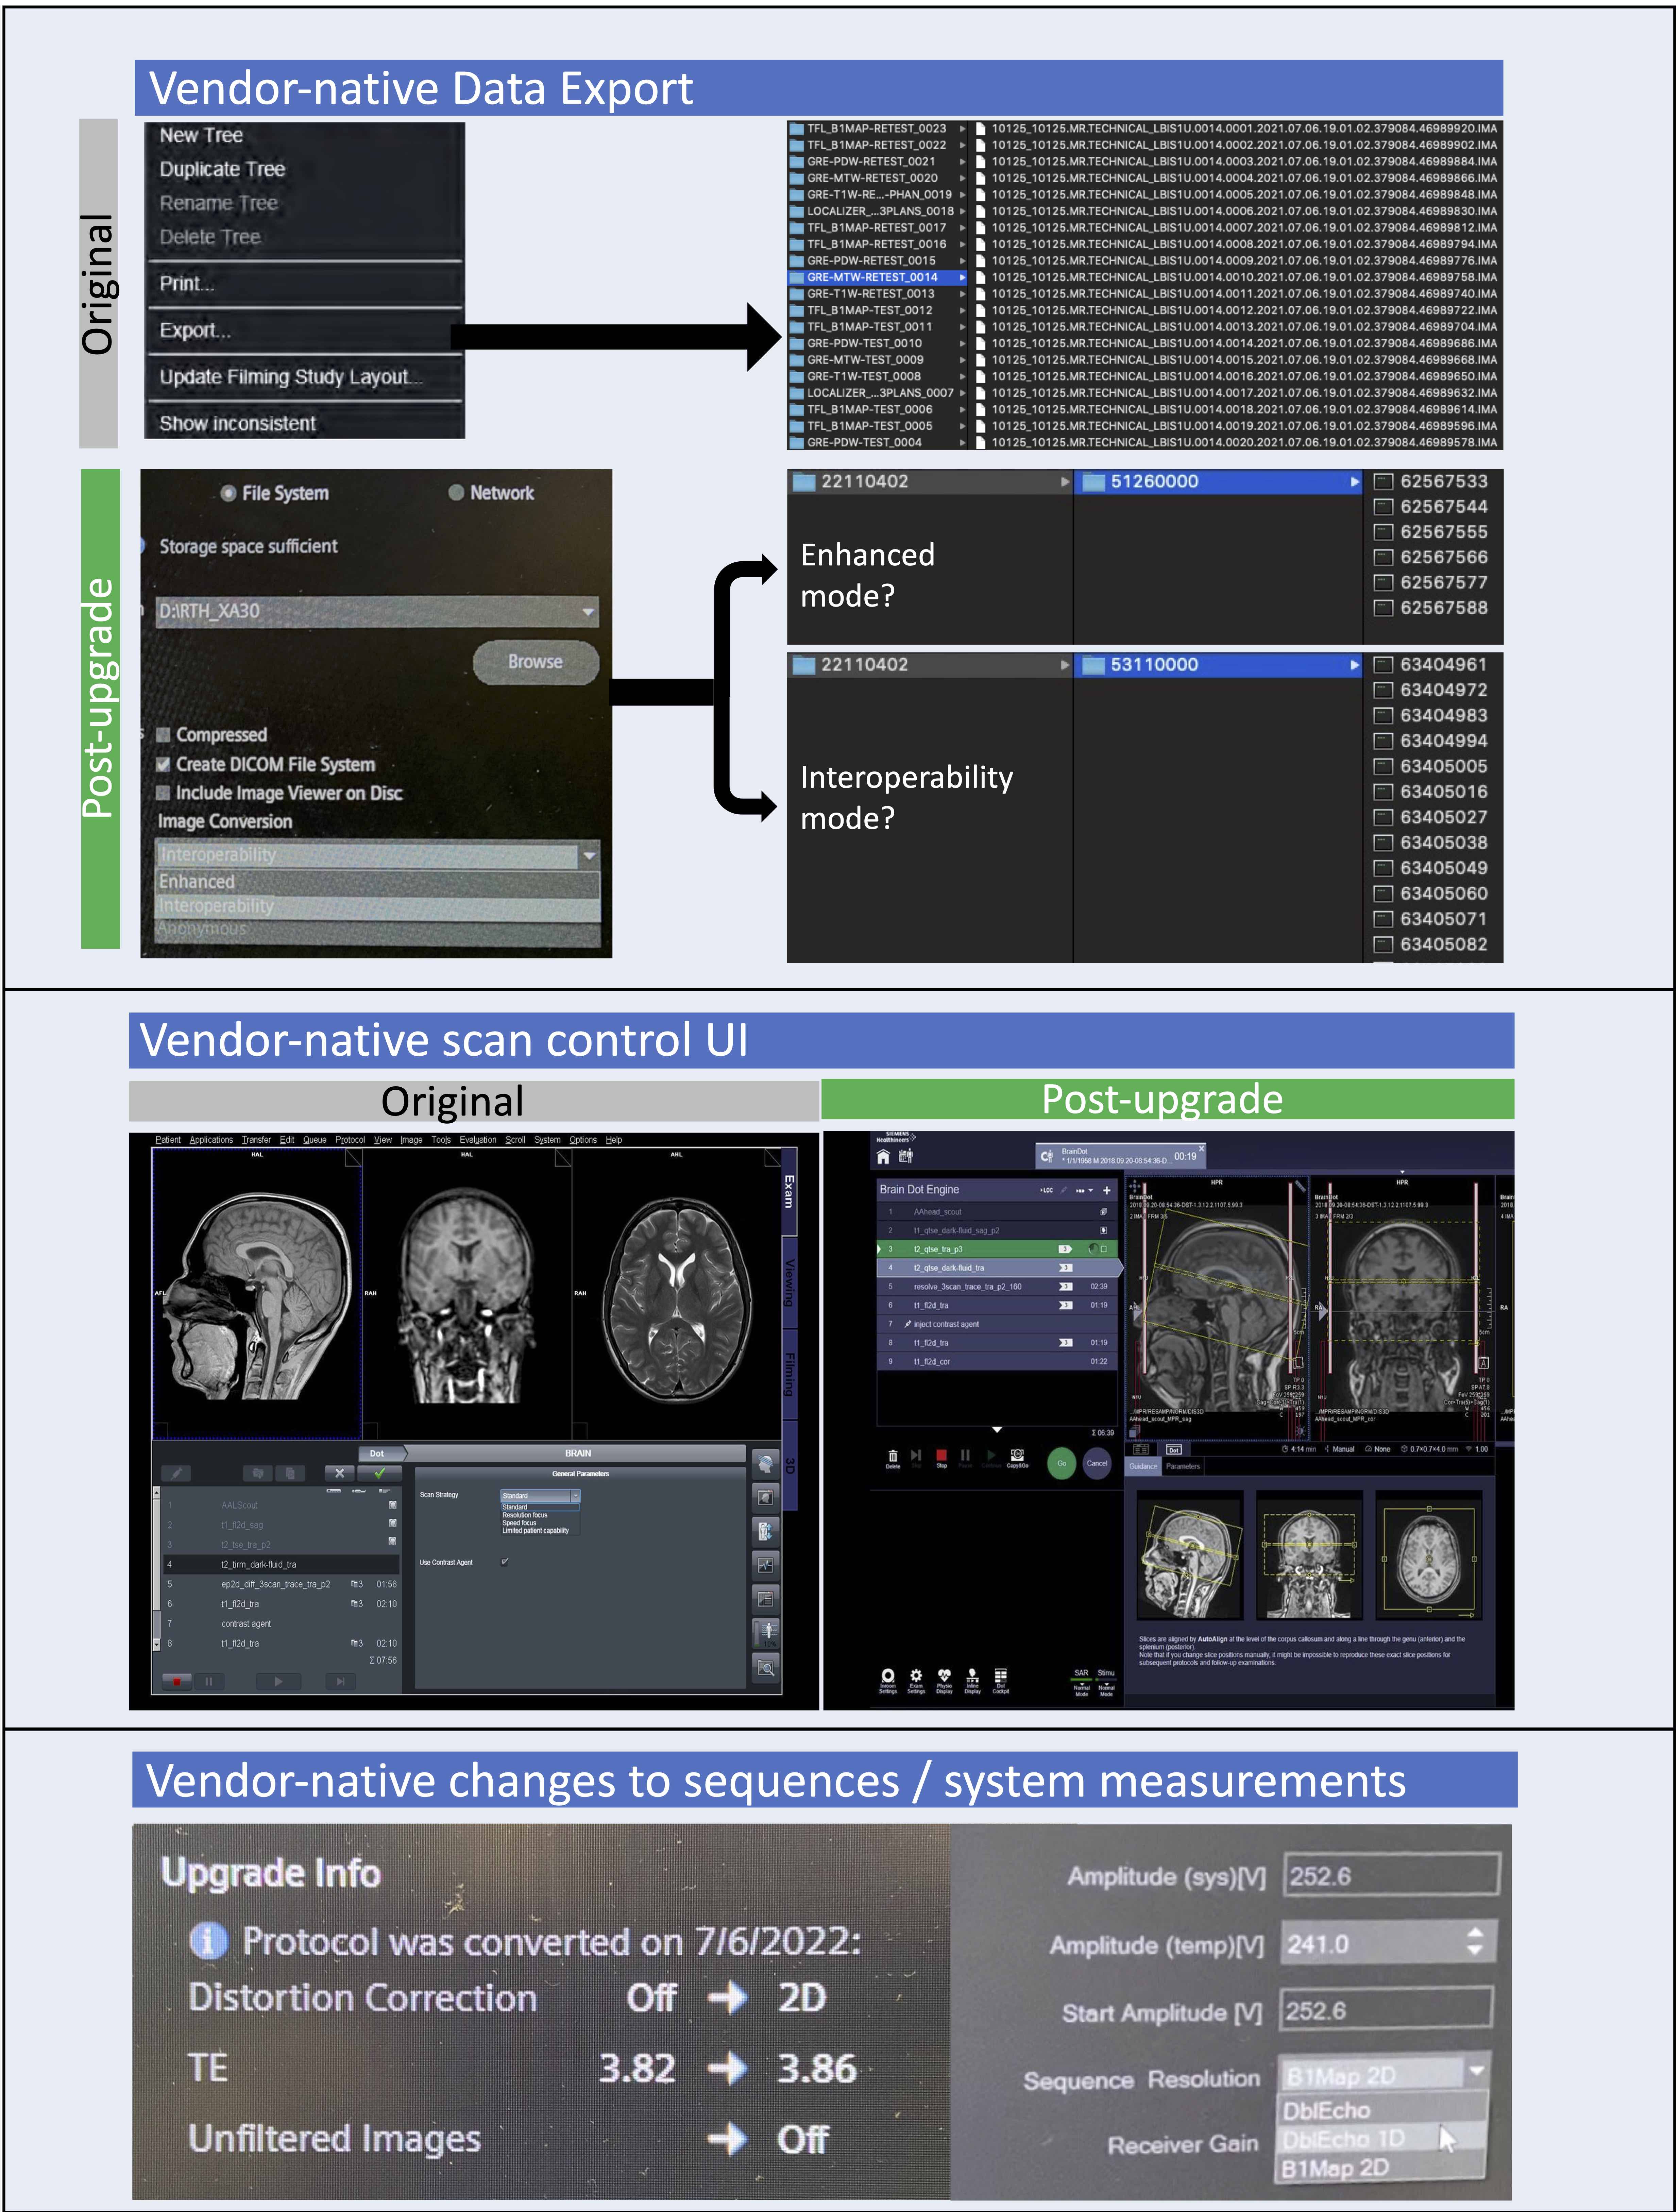Click the Home icon in Siemens header

pyautogui.click(x=883, y=1157)
